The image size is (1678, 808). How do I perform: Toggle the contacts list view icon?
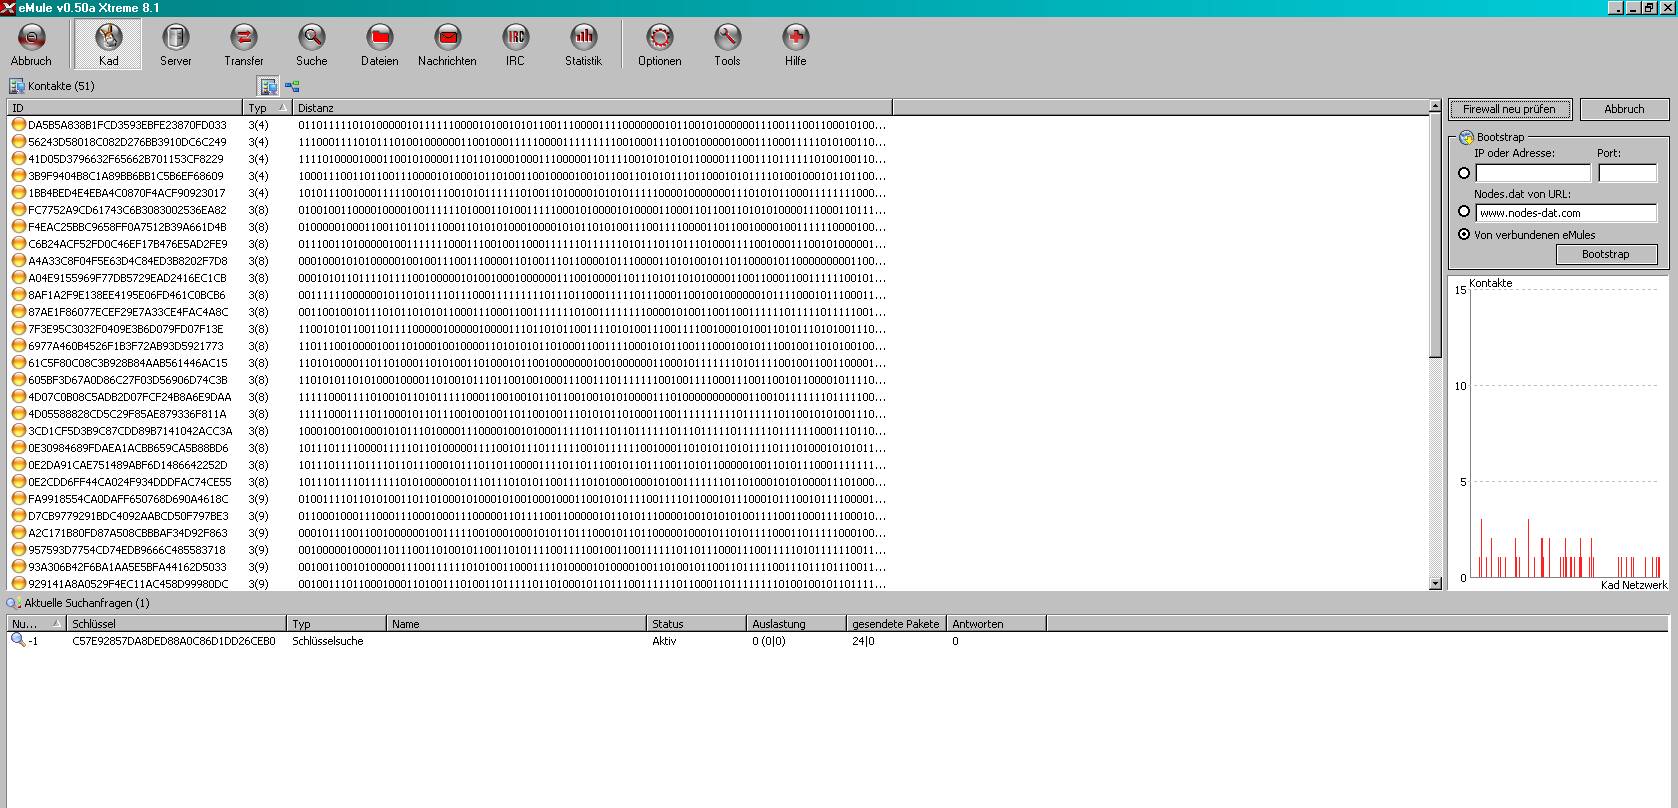[268, 87]
